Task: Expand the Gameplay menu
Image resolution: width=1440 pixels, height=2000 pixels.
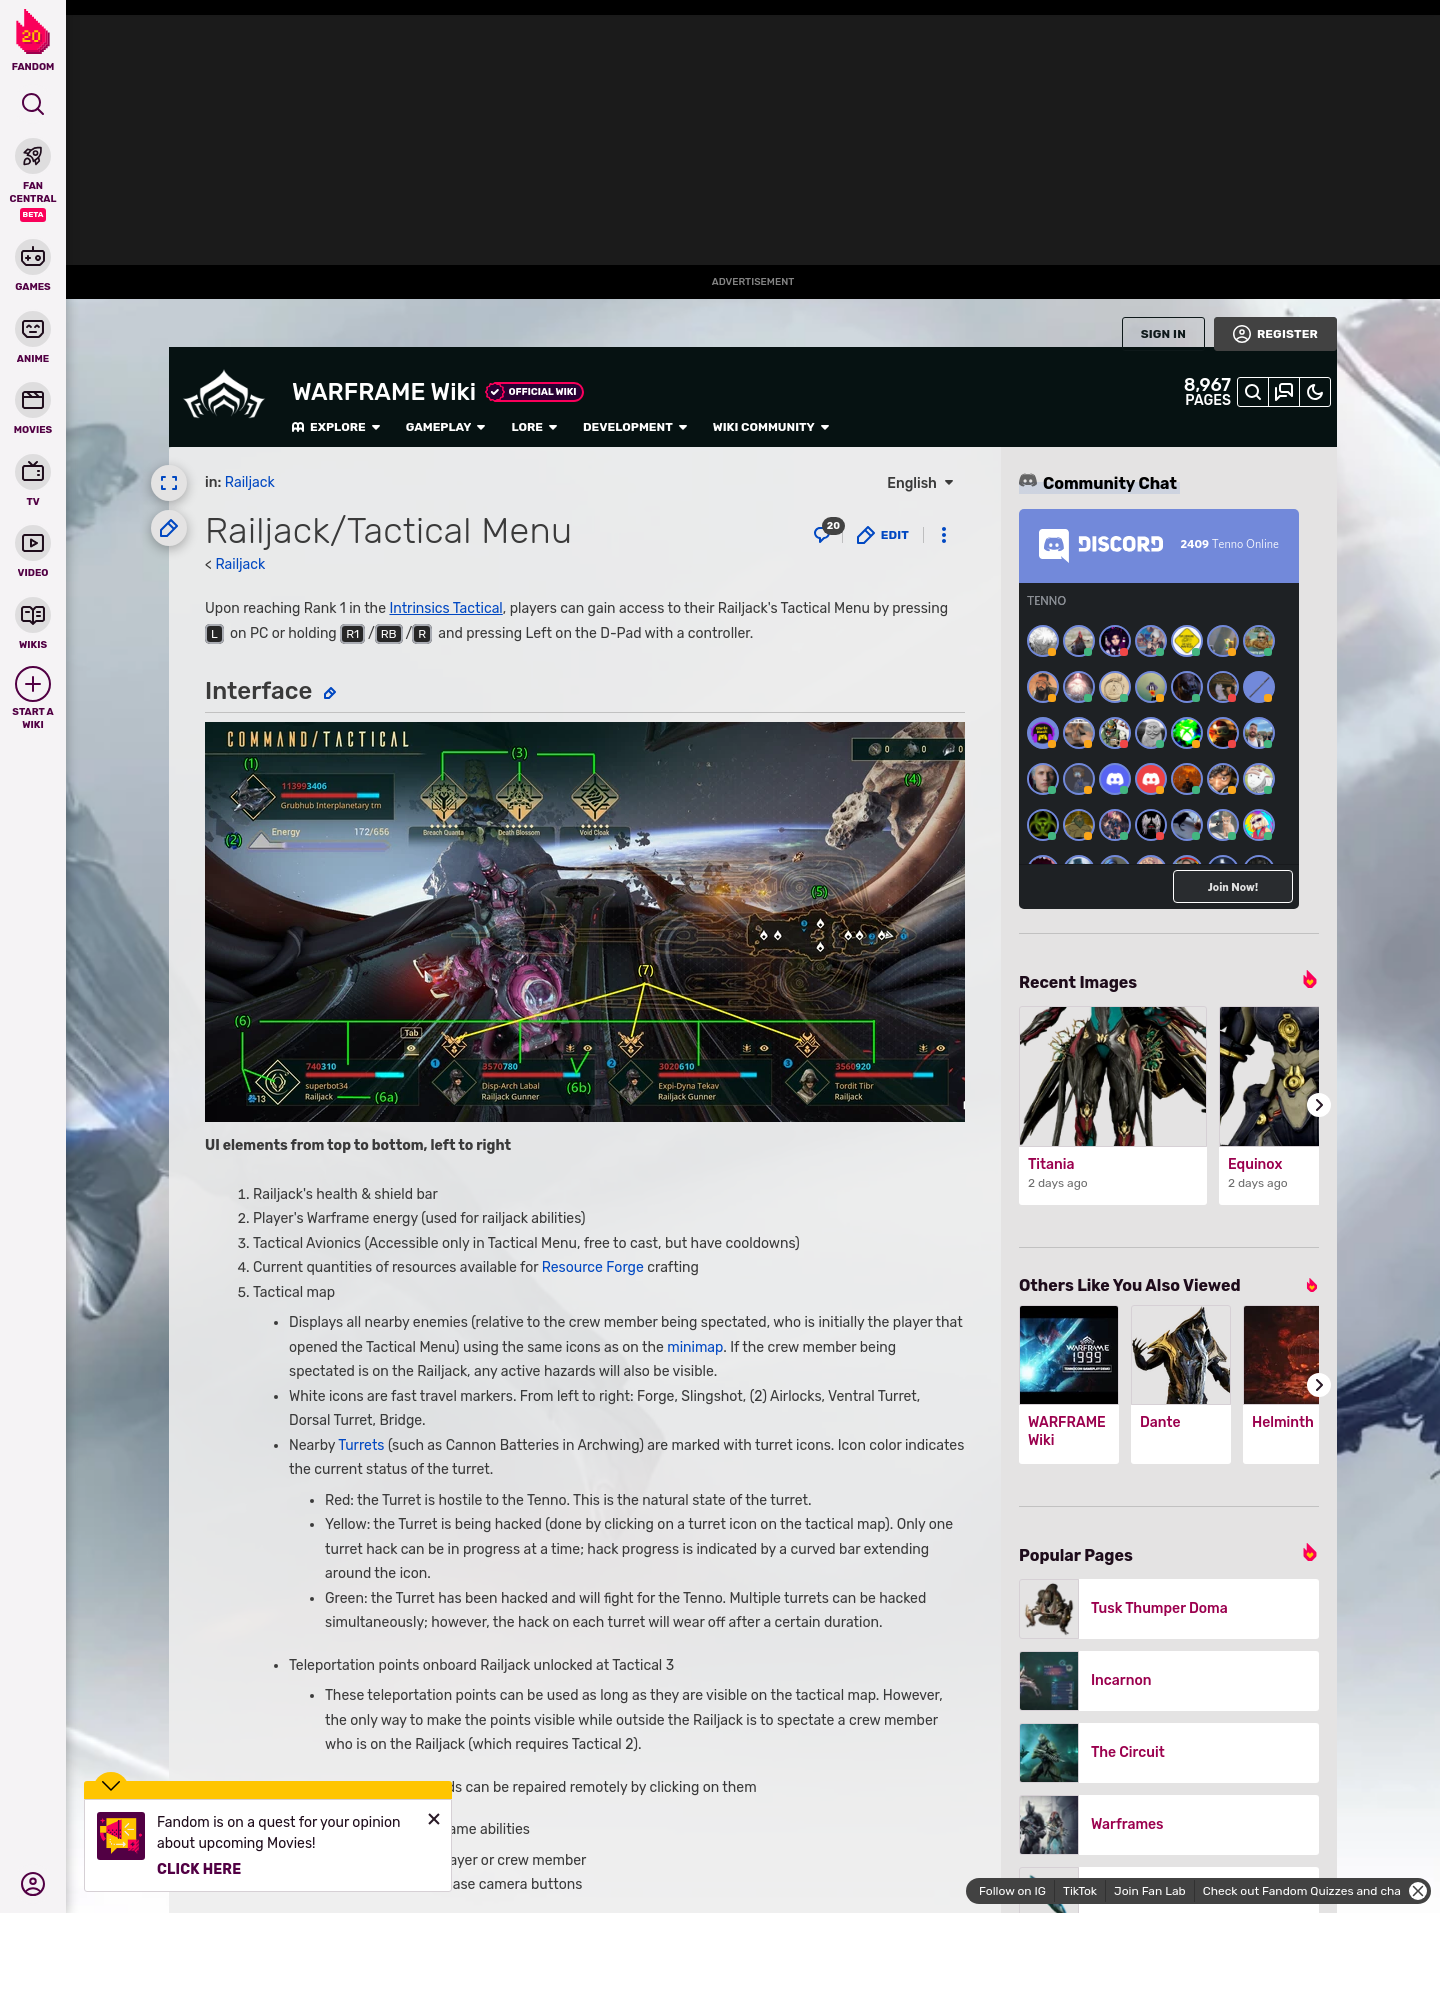Action: [445, 427]
